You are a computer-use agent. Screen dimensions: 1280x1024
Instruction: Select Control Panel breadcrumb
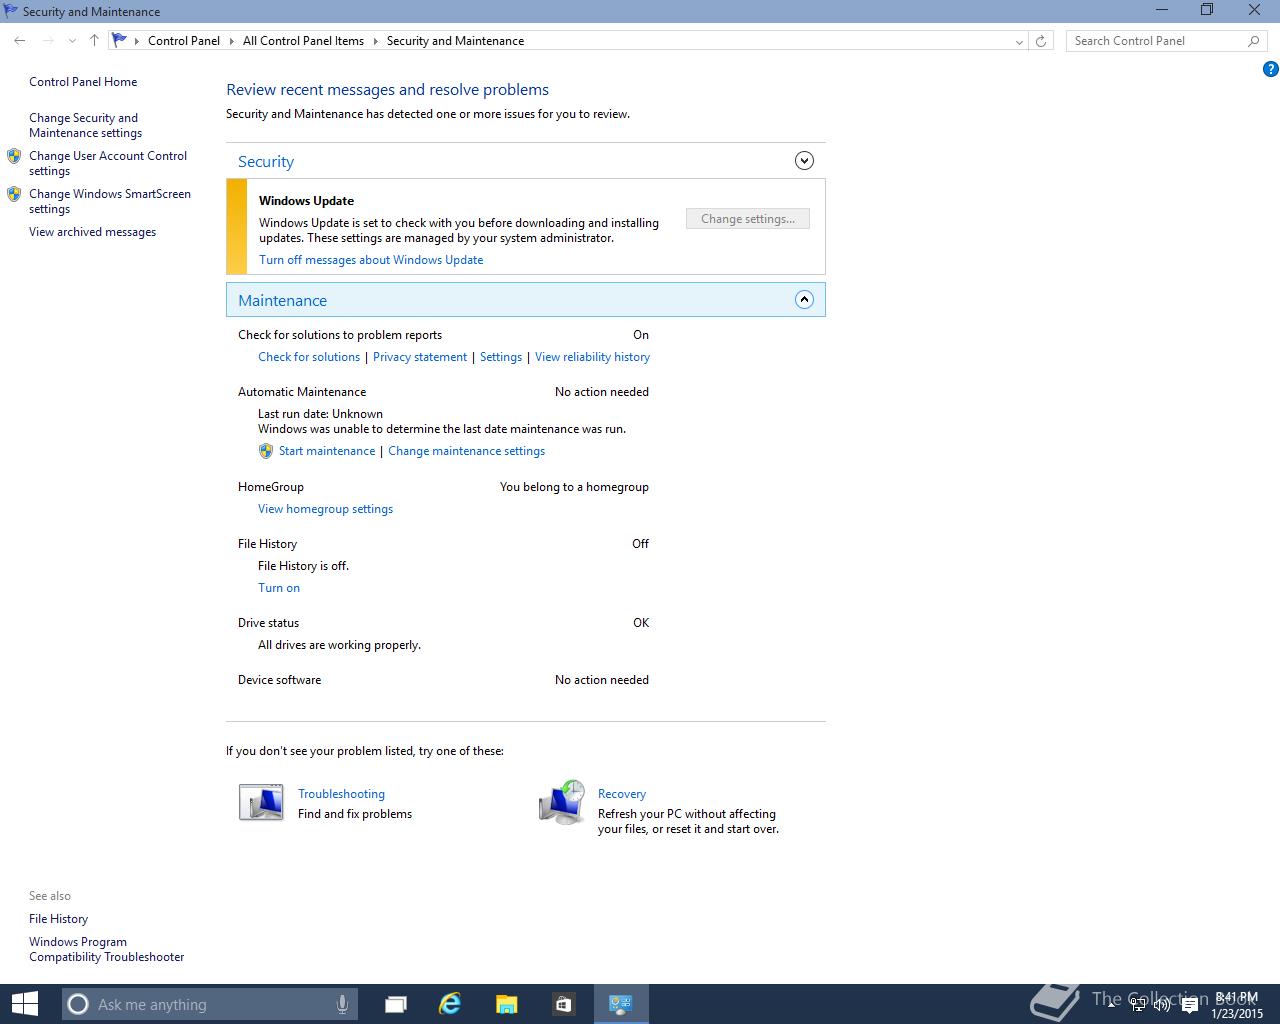[184, 41]
